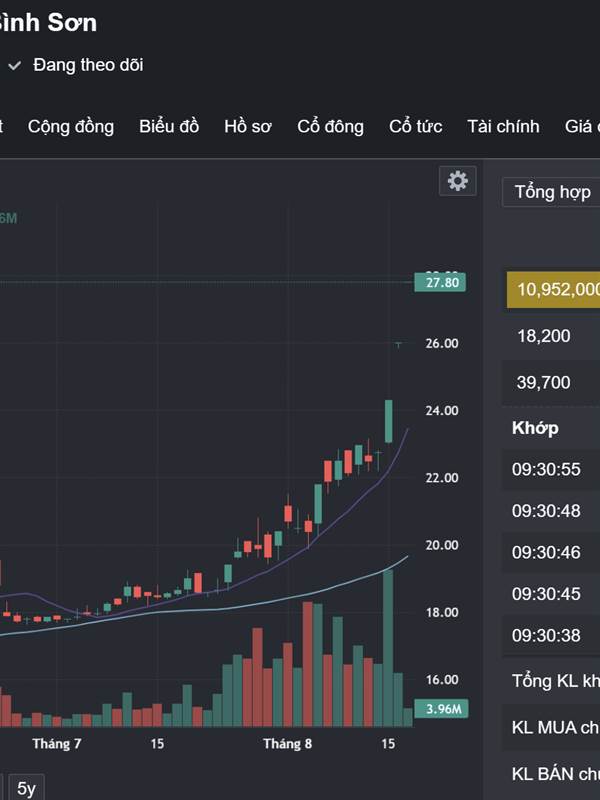Open the 'Cổ tức' tab

[415, 127]
